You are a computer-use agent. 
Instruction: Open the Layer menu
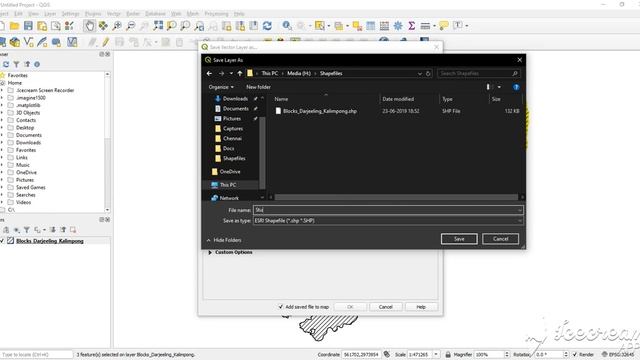50,14
